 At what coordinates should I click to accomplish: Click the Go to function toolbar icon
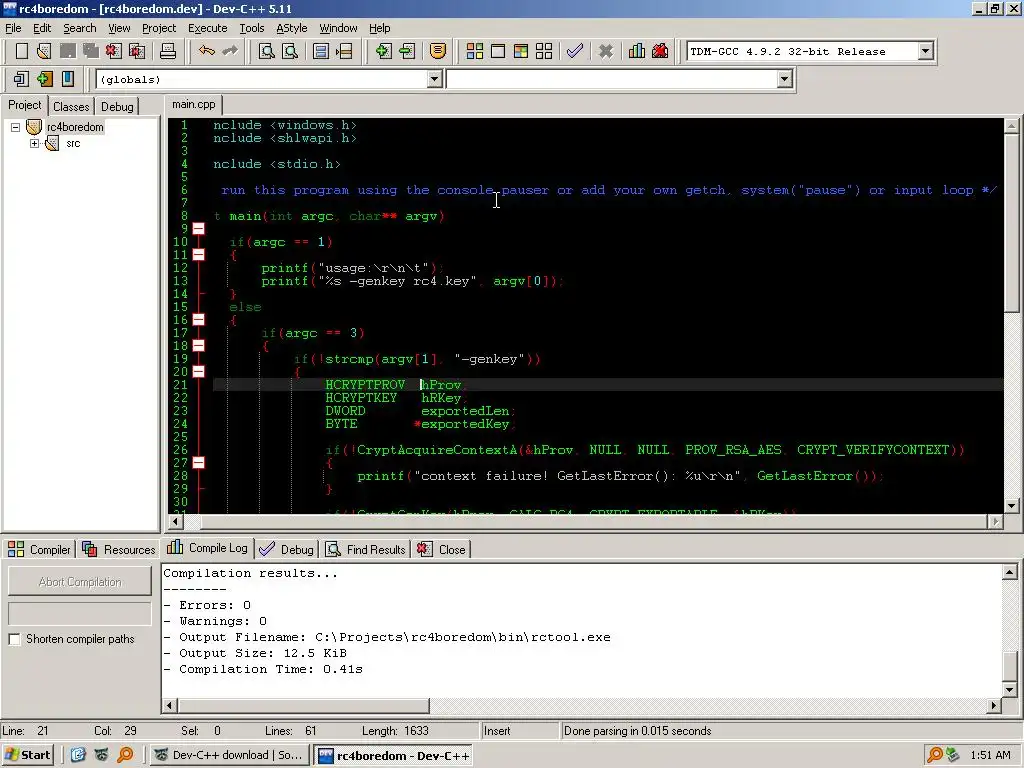point(321,51)
